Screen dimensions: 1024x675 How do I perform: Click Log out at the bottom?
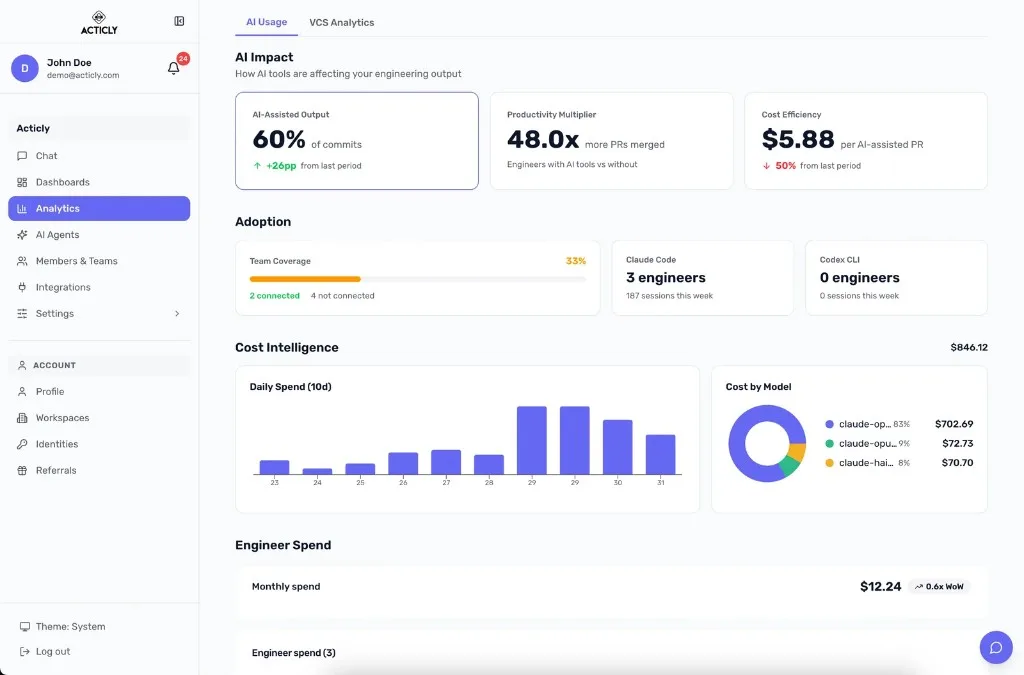(53, 651)
